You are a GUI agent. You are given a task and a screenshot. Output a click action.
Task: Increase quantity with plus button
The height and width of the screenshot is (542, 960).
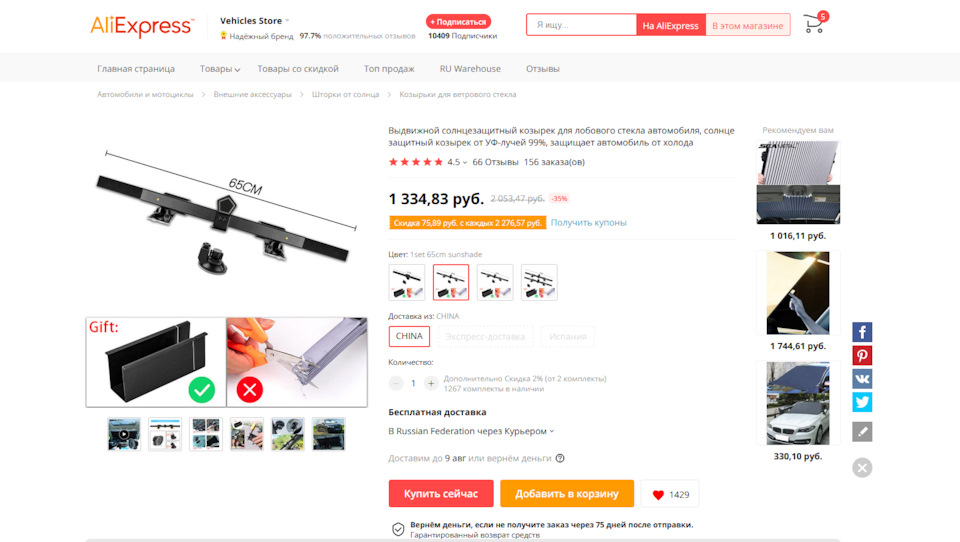[x=431, y=383]
